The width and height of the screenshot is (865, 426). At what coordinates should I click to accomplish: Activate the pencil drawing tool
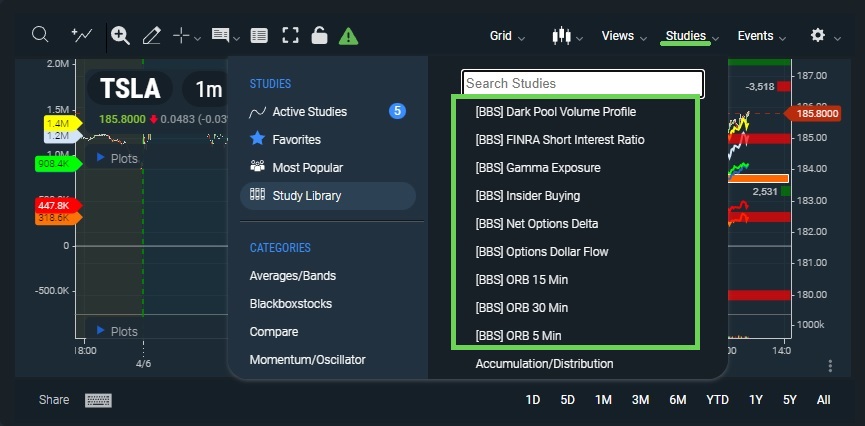(151, 36)
